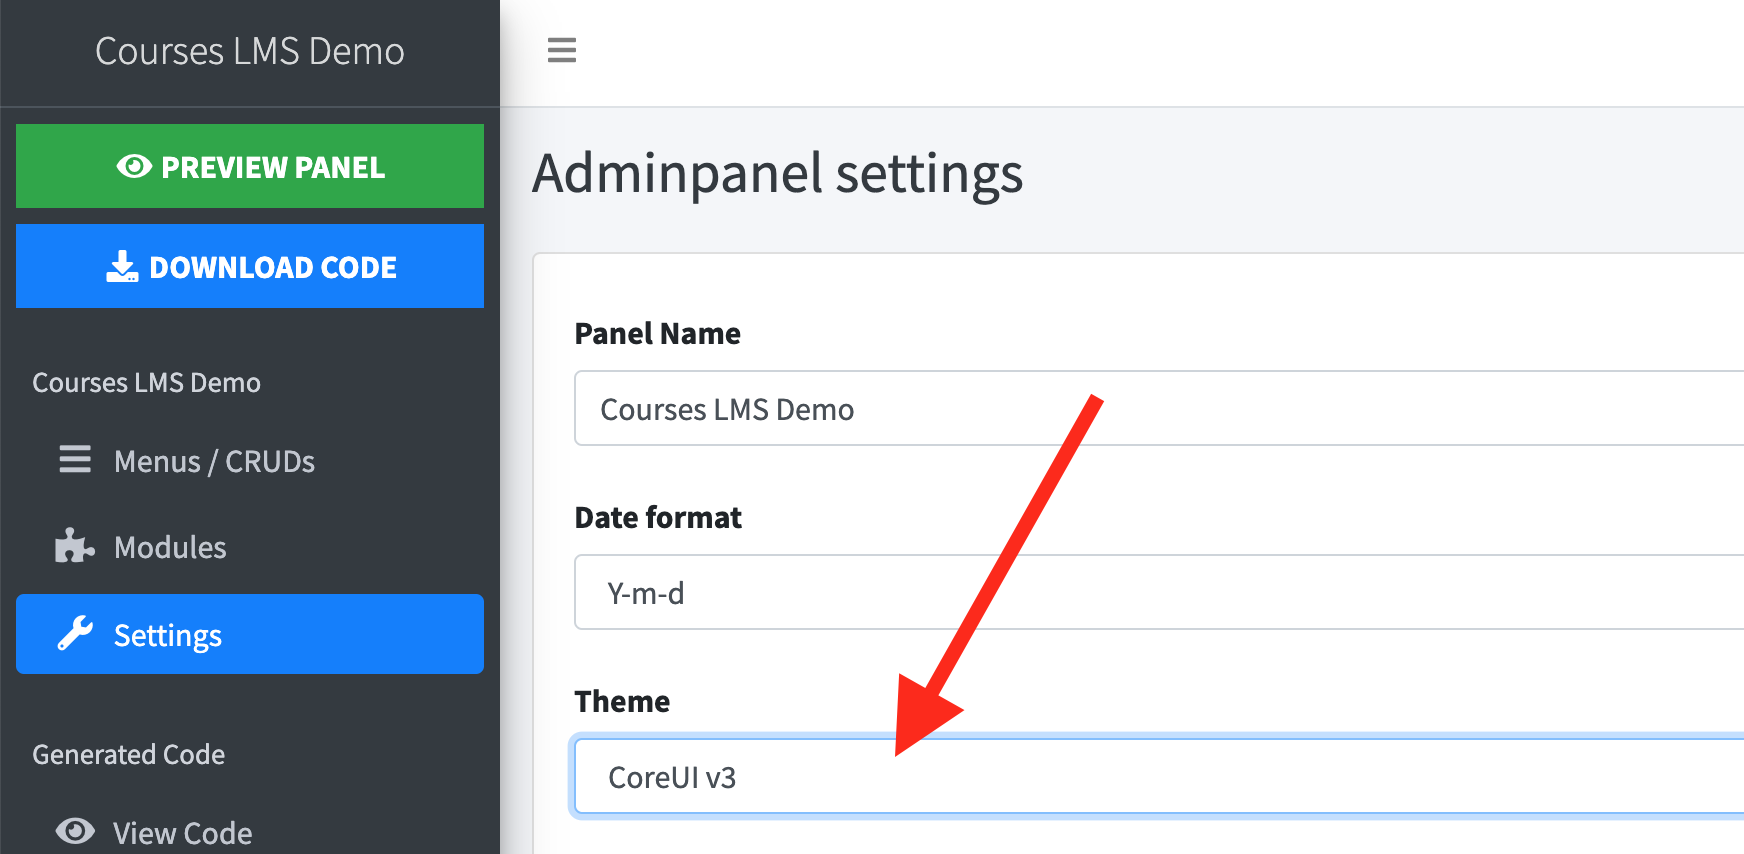Click the Courses LMS Demo brand title
This screenshot has height=854, width=1744.
(250, 51)
